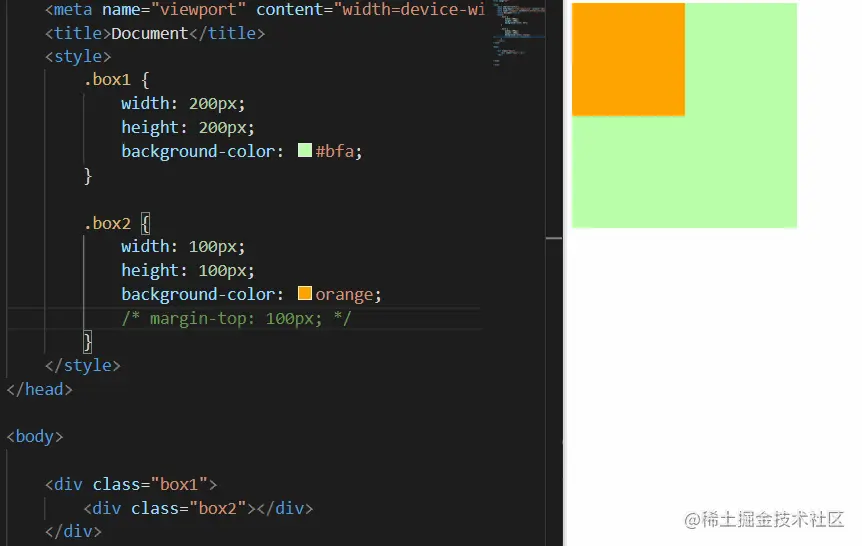Click the div class="box2" line
Image resolution: width=862 pixels, height=546 pixels.
click(198, 509)
